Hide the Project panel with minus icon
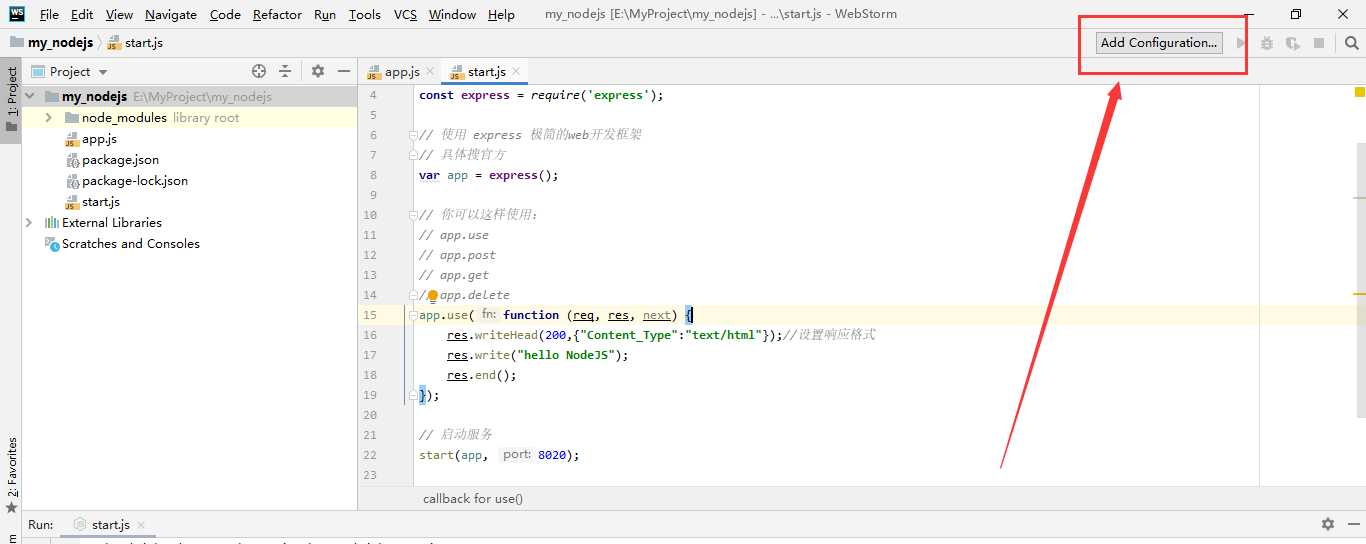Image resolution: width=1366 pixels, height=544 pixels. 343,71
